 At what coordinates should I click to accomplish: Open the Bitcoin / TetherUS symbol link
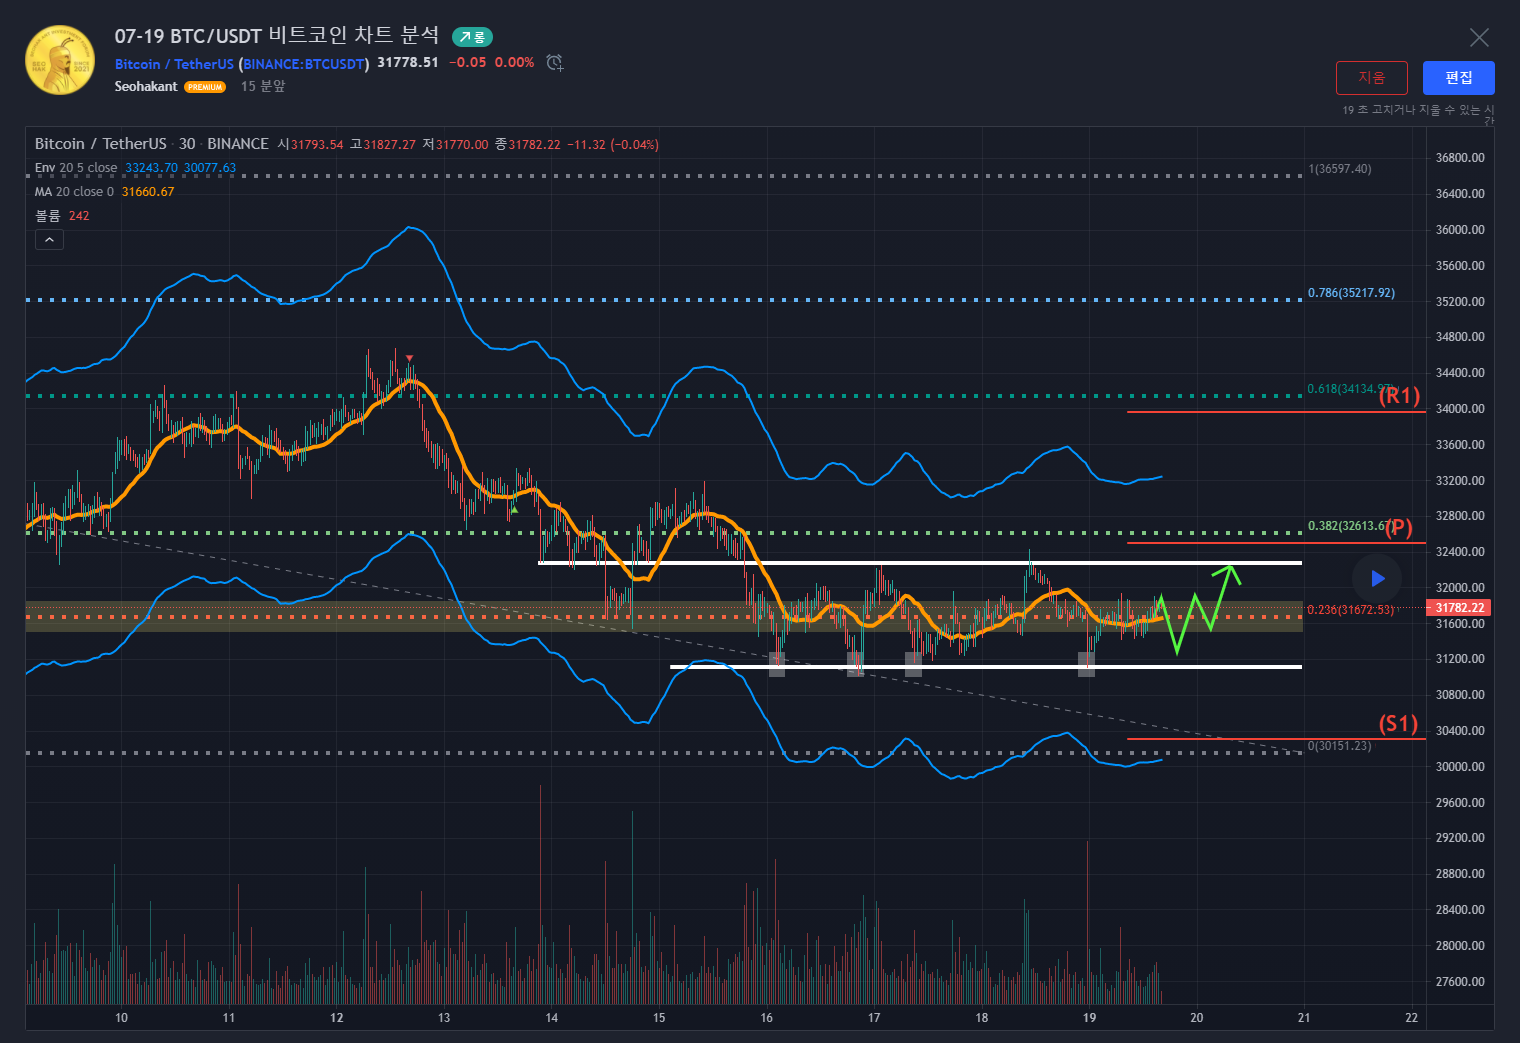(x=174, y=64)
